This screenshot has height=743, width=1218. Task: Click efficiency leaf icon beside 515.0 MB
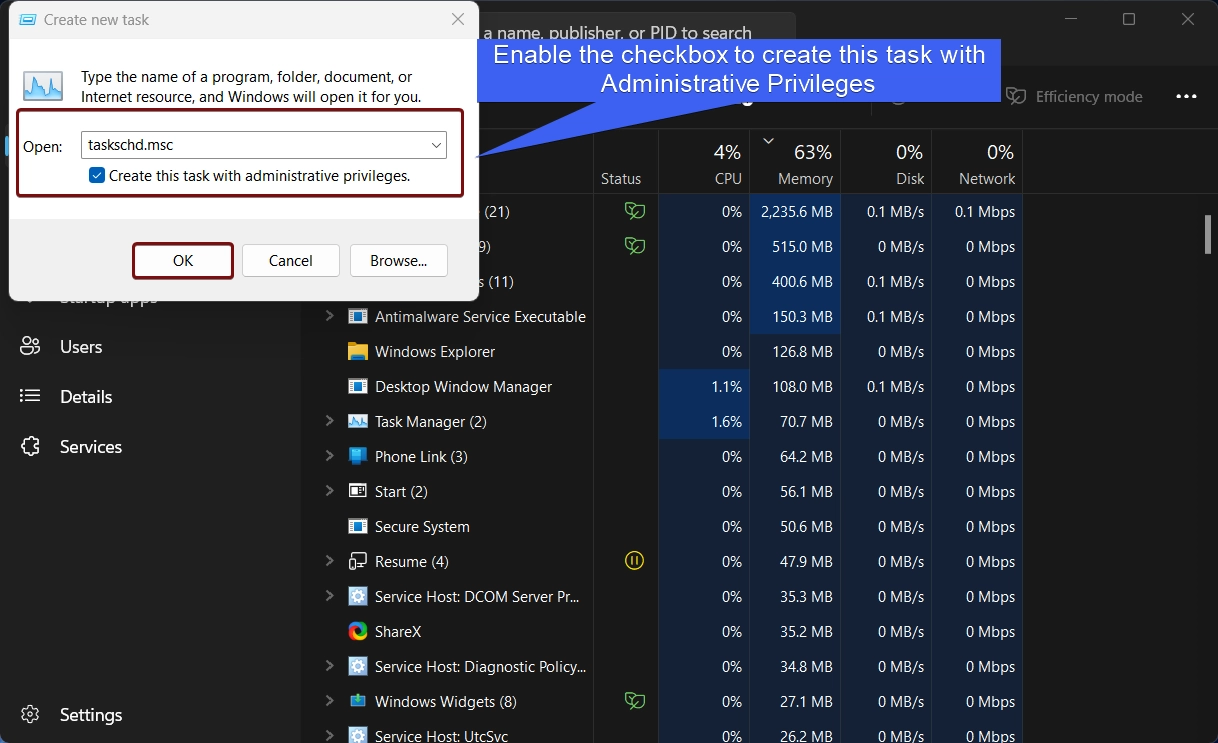point(634,246)
